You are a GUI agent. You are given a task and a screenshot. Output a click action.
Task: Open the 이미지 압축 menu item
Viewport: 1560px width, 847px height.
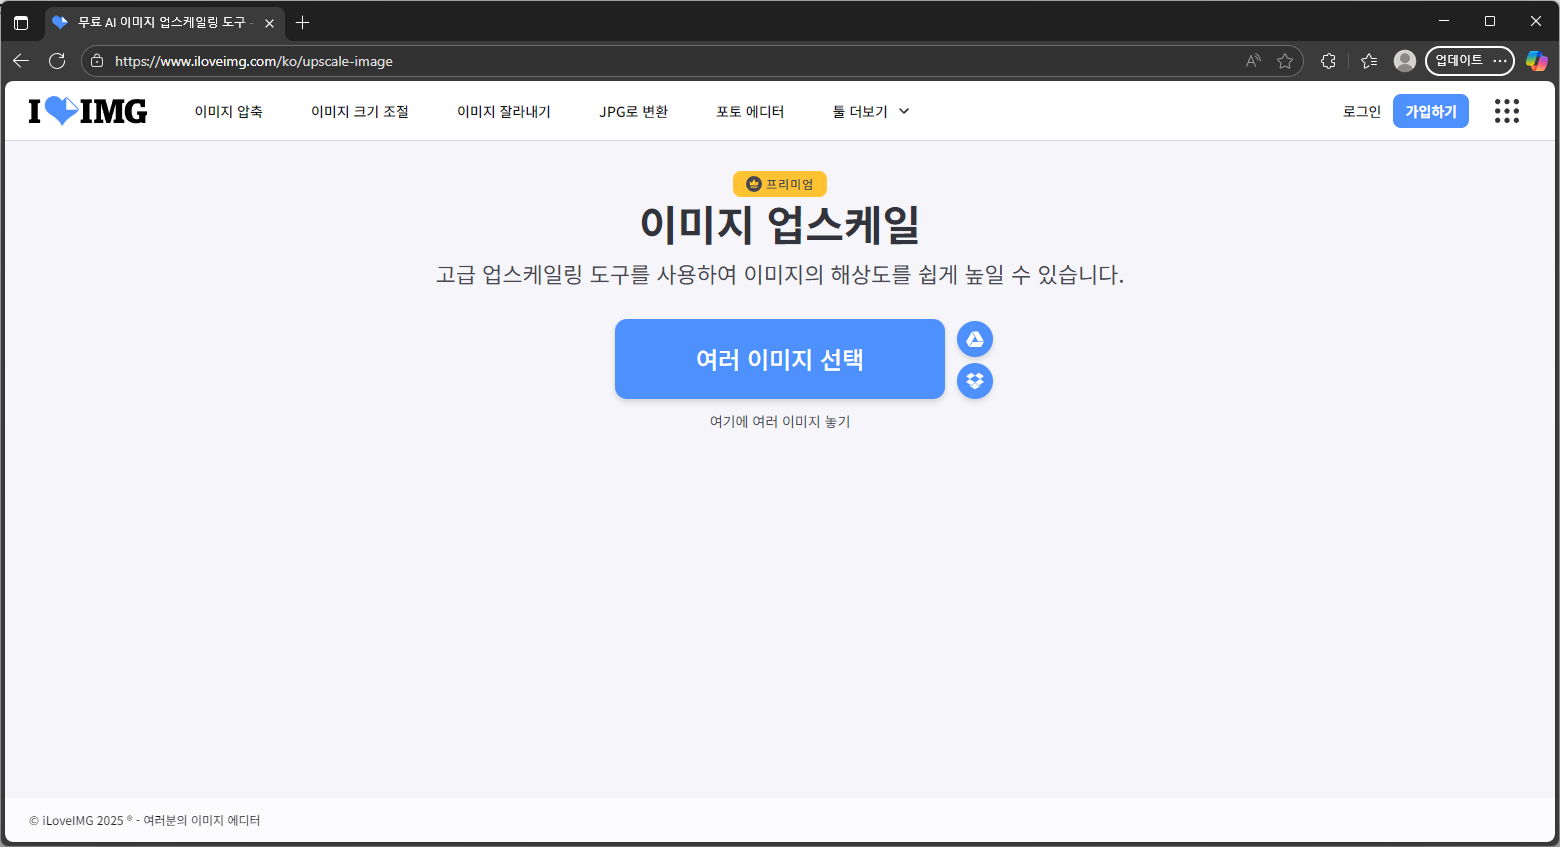point(229,111)
